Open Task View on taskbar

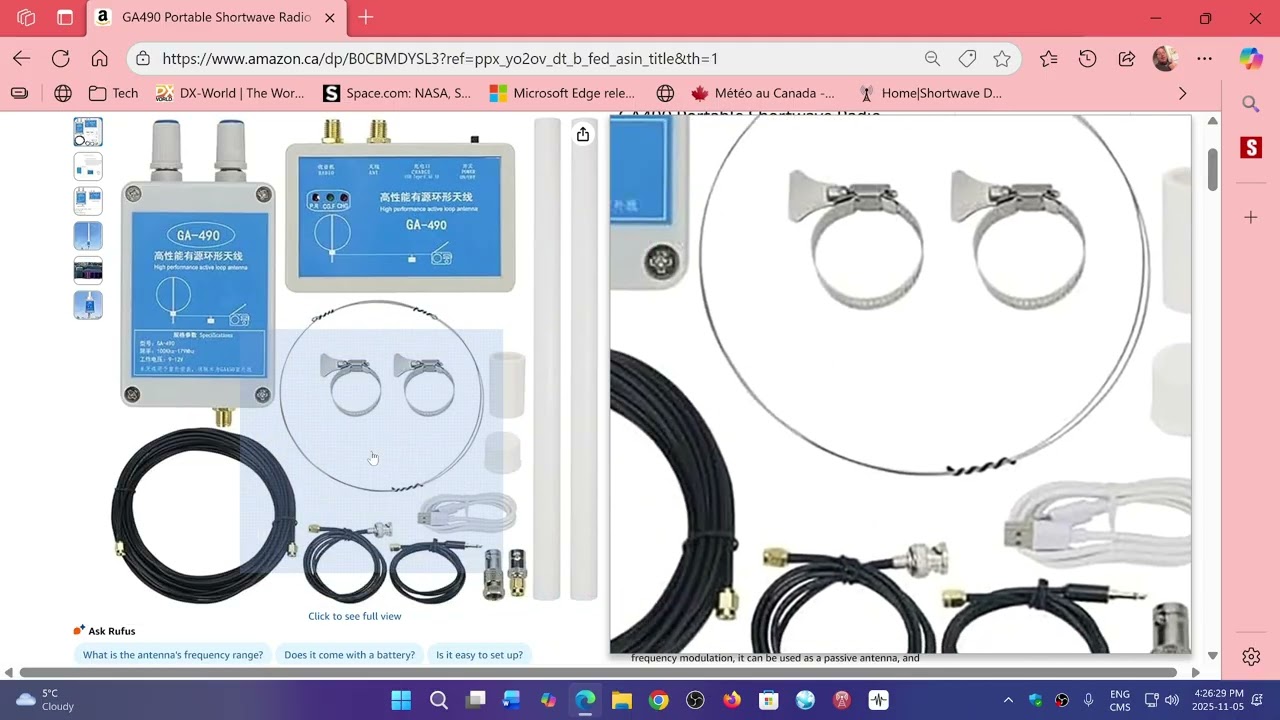point(475,700)
